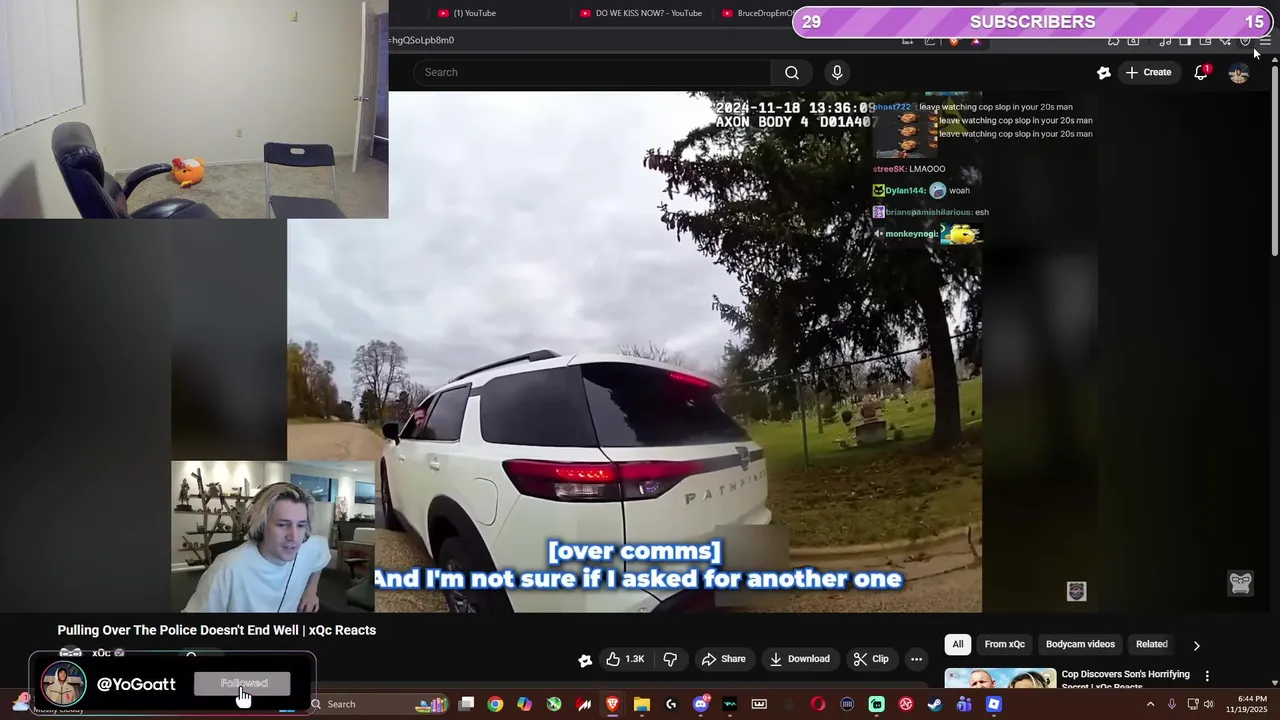Switch to DO WE KISS NOW? browser tab
Screen dimensions: 1280x720
[641, 13]
